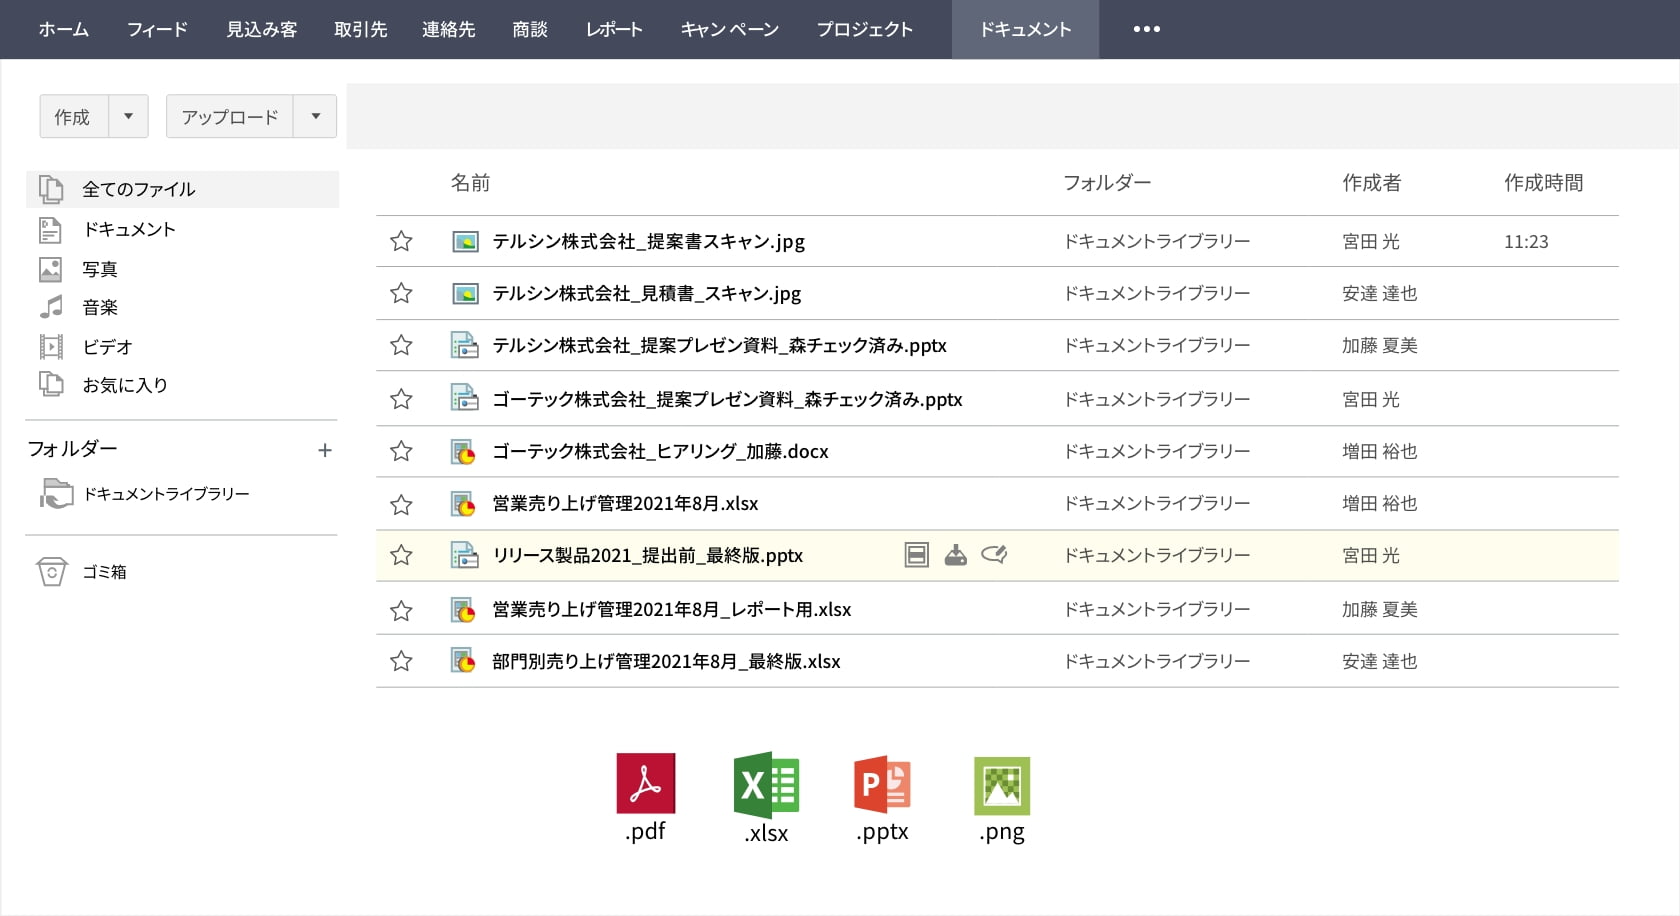
Task: Open the アップロード dropdown arrow
Action: pyautogui.click(x=315, y=117)
